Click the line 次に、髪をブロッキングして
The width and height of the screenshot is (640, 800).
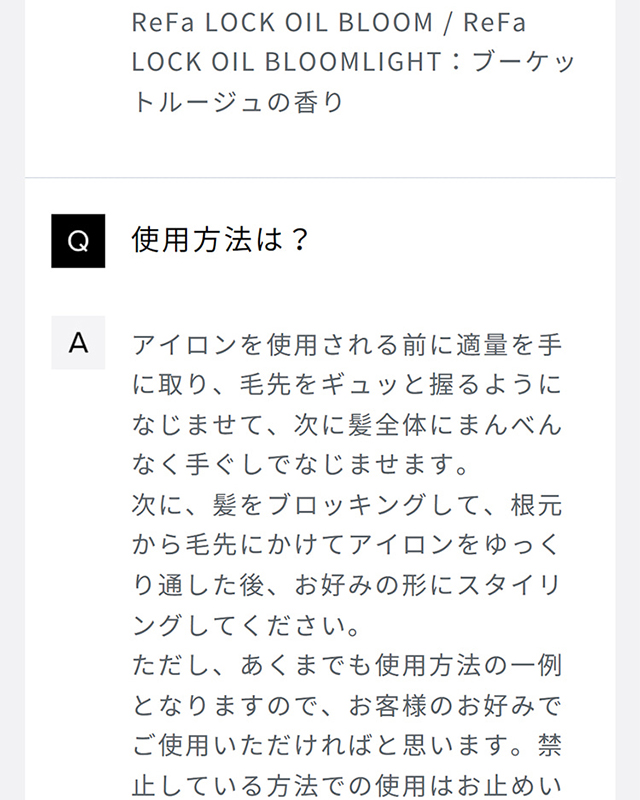pos(346,505)
